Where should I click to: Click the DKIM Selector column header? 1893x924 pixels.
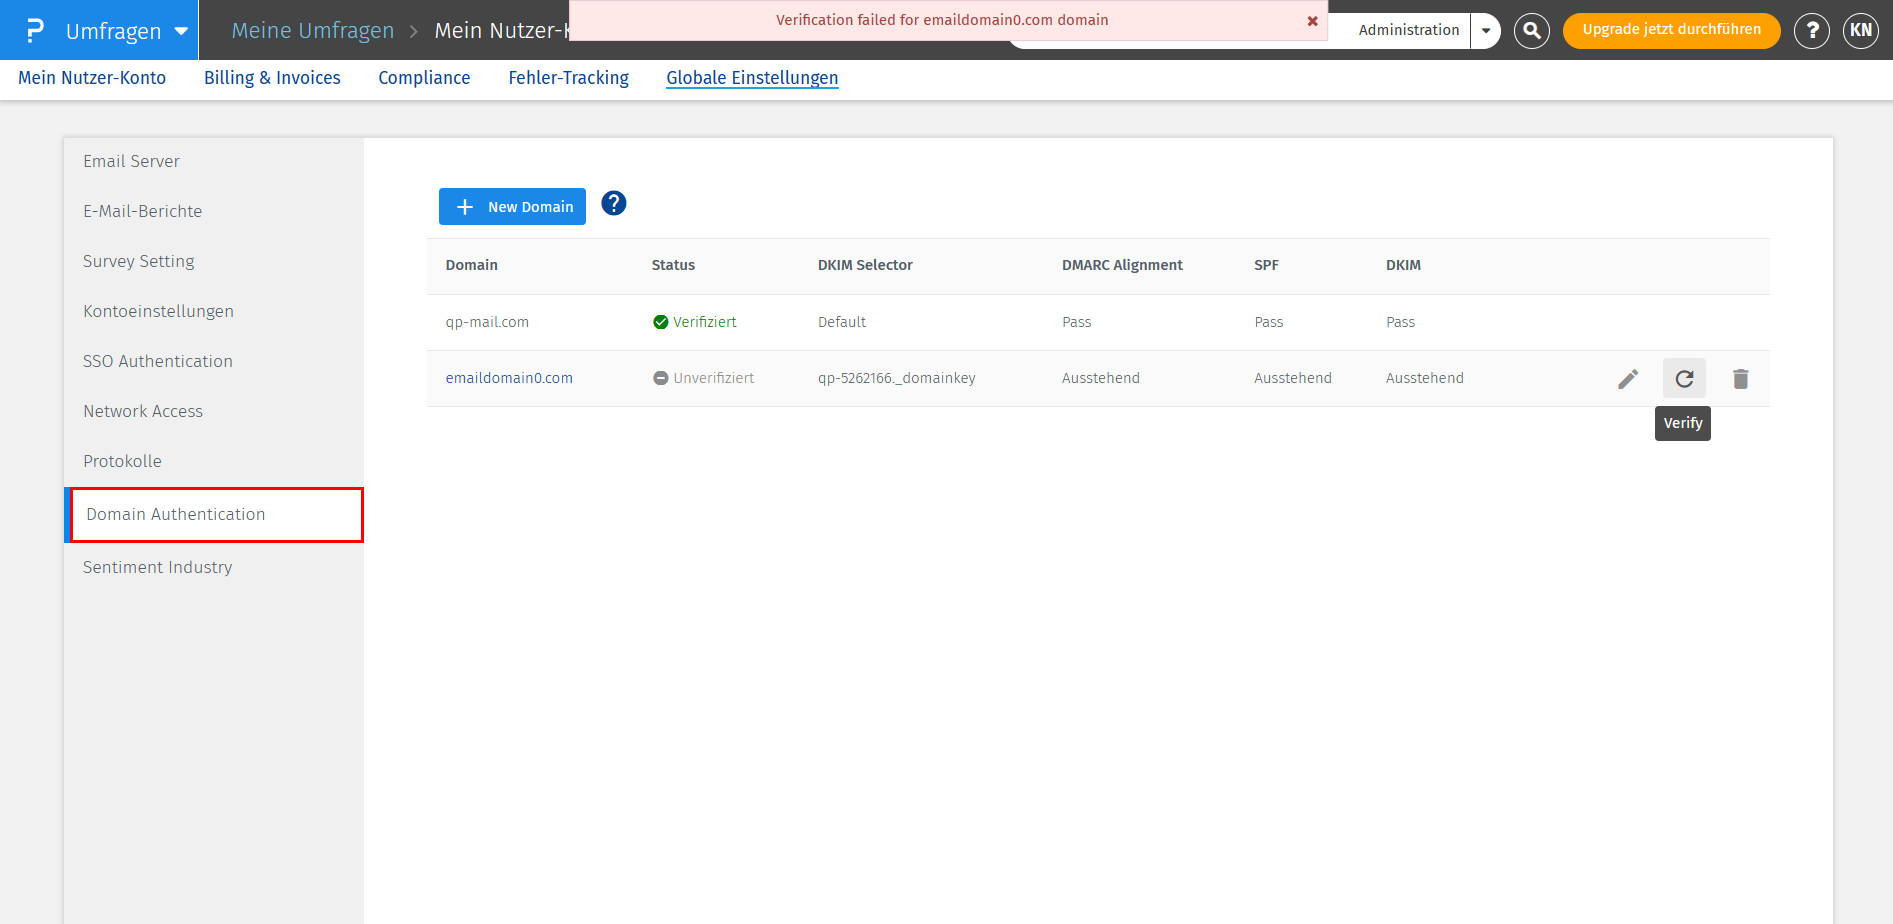click(x=865, y=265)
